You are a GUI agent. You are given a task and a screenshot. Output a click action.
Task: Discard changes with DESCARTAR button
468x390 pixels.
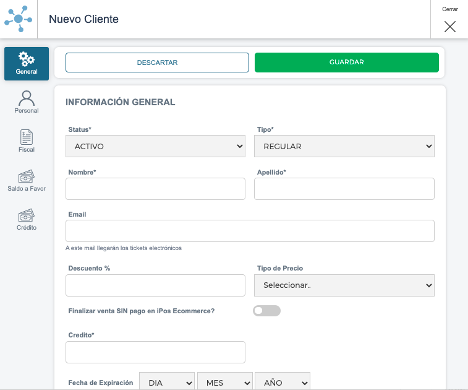point(157,62)
